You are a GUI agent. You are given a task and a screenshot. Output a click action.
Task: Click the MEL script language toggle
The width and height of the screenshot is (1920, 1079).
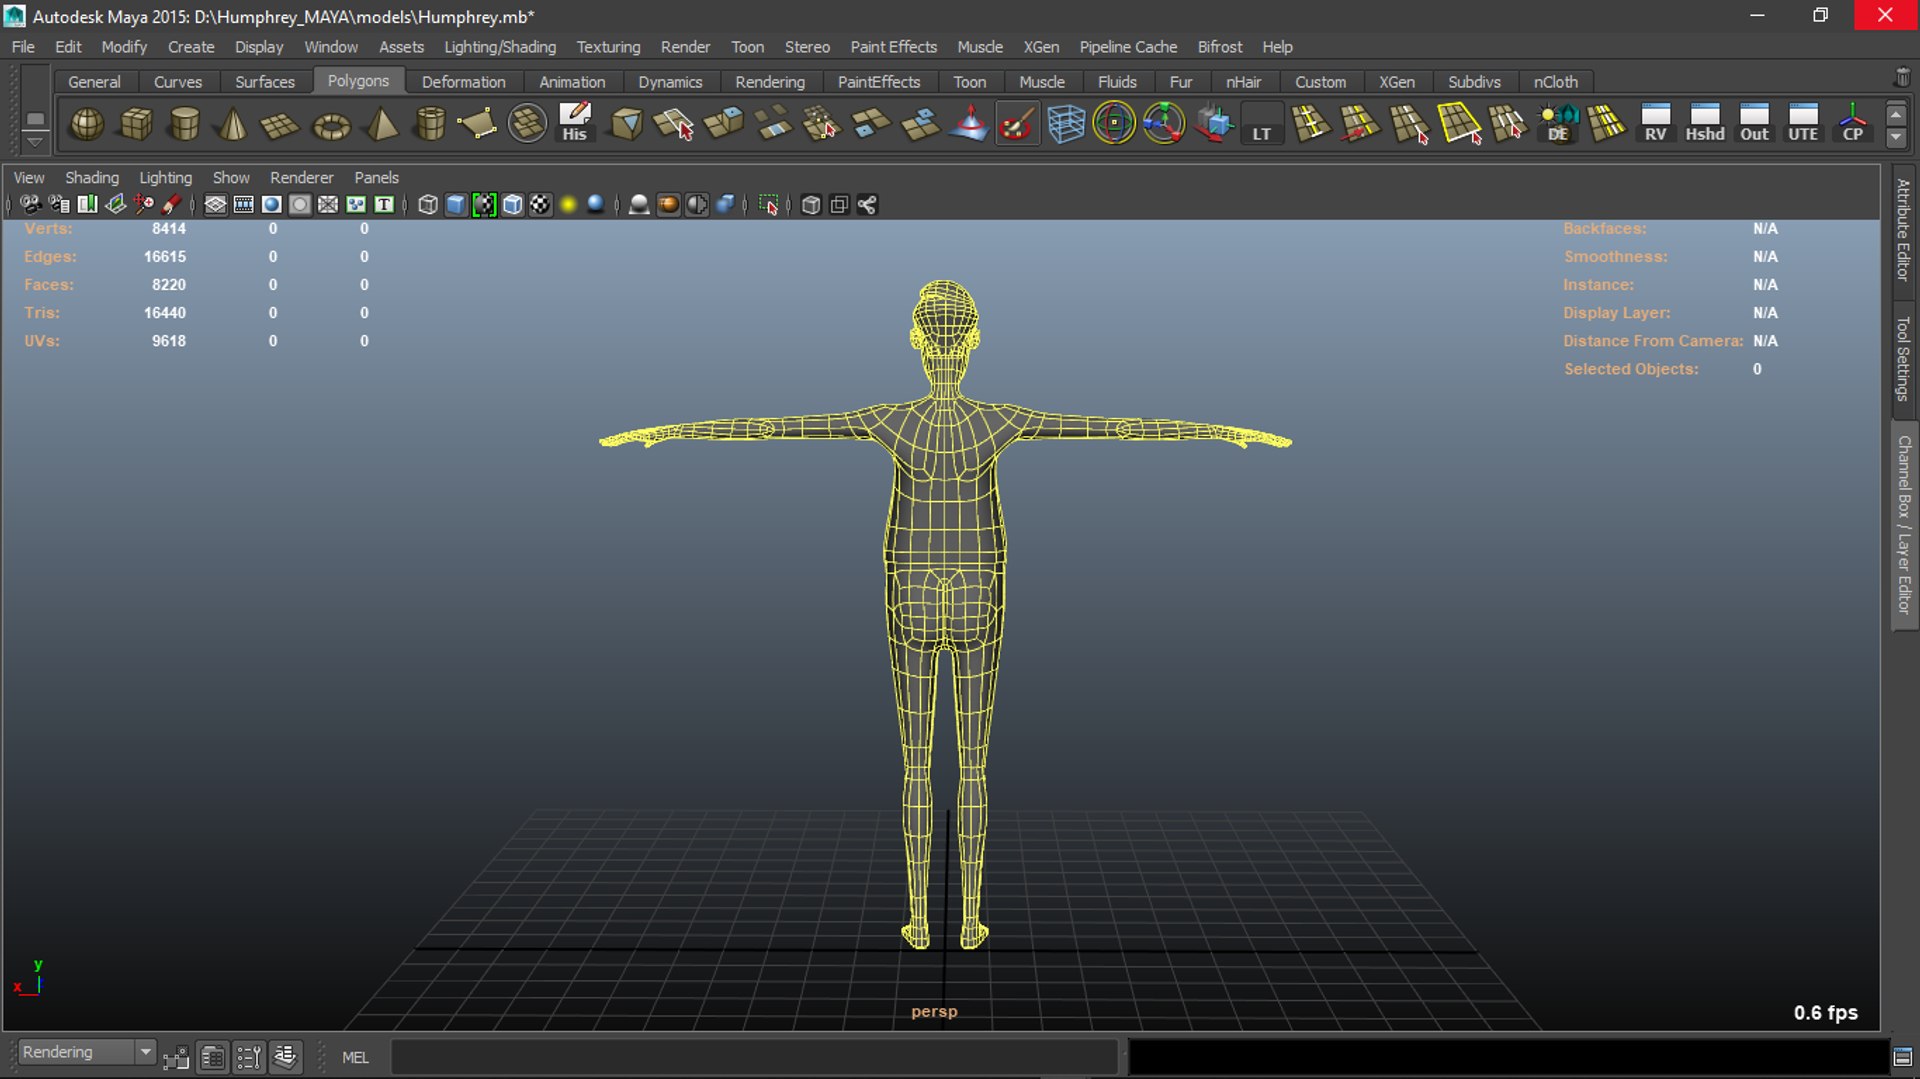point(355,1058)
